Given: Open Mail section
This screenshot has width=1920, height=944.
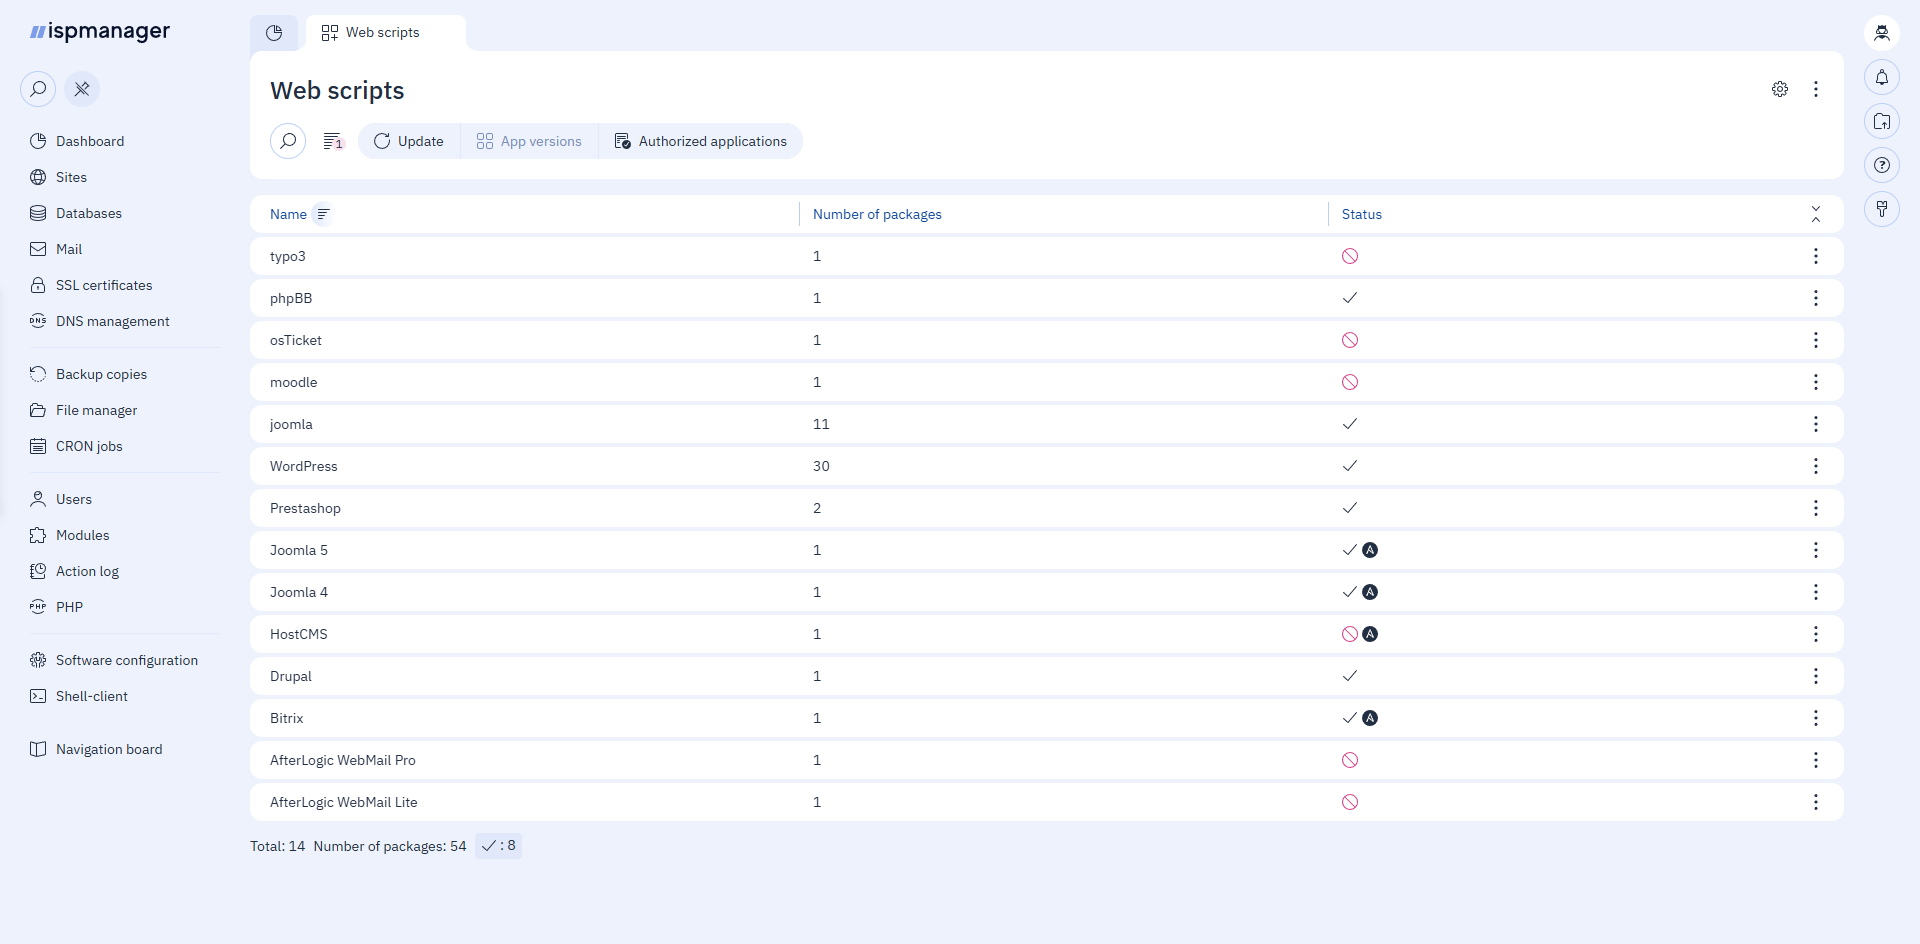Looking at the screenshot, I should [x=69, y=249].
